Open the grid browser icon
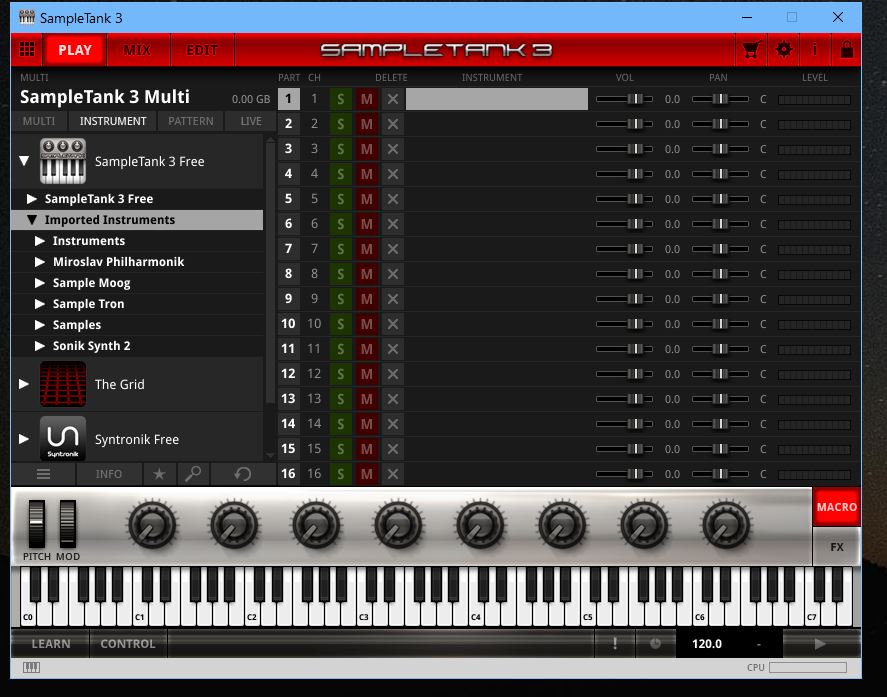This screenshot has width=887, height=697. tap(27, 49)
